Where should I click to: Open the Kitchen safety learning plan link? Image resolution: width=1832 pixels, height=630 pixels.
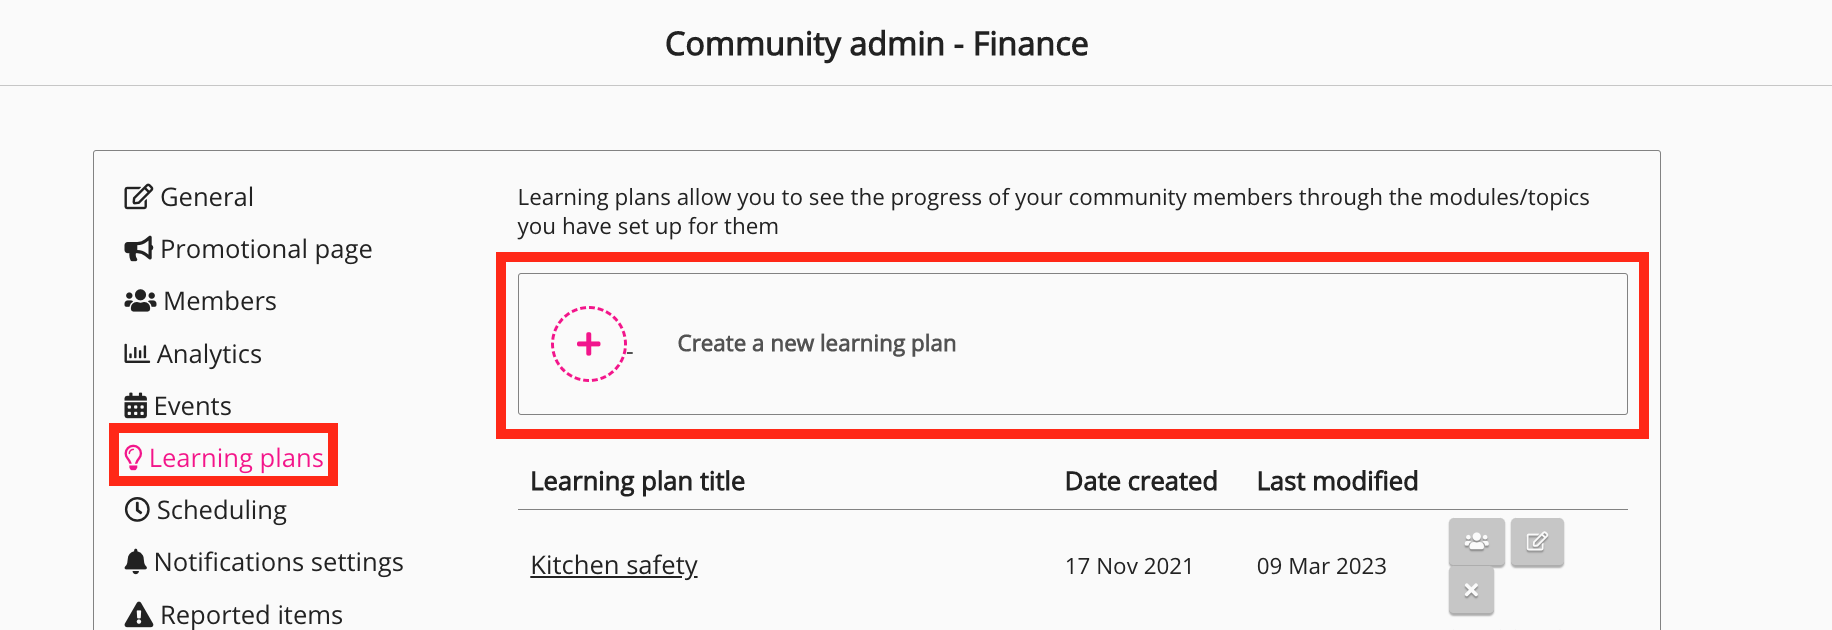pyautogui.click(x=613, y=565)
